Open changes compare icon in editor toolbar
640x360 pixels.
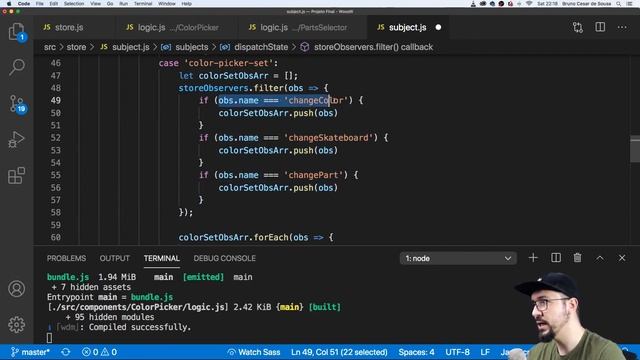tap(578, 27)
